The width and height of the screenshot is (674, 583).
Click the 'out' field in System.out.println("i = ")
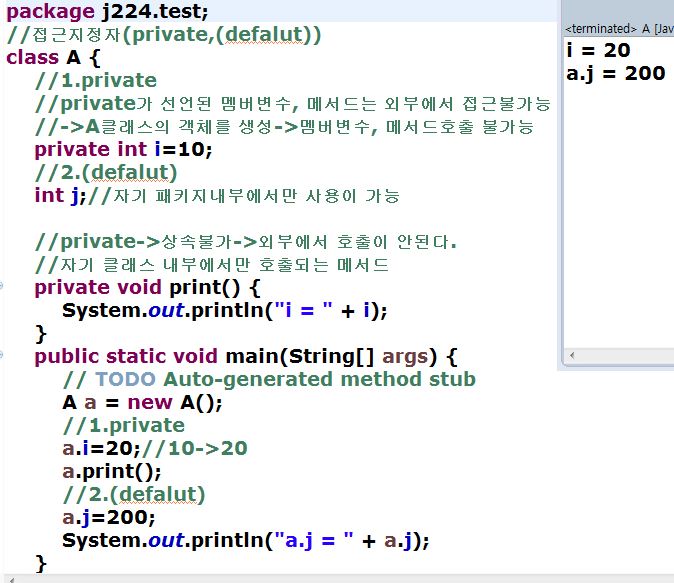(166, 310)
